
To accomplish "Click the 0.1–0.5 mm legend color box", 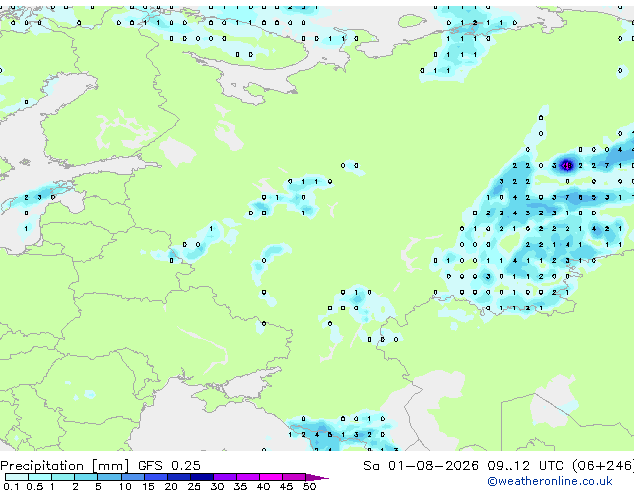I will coord(17,477).
